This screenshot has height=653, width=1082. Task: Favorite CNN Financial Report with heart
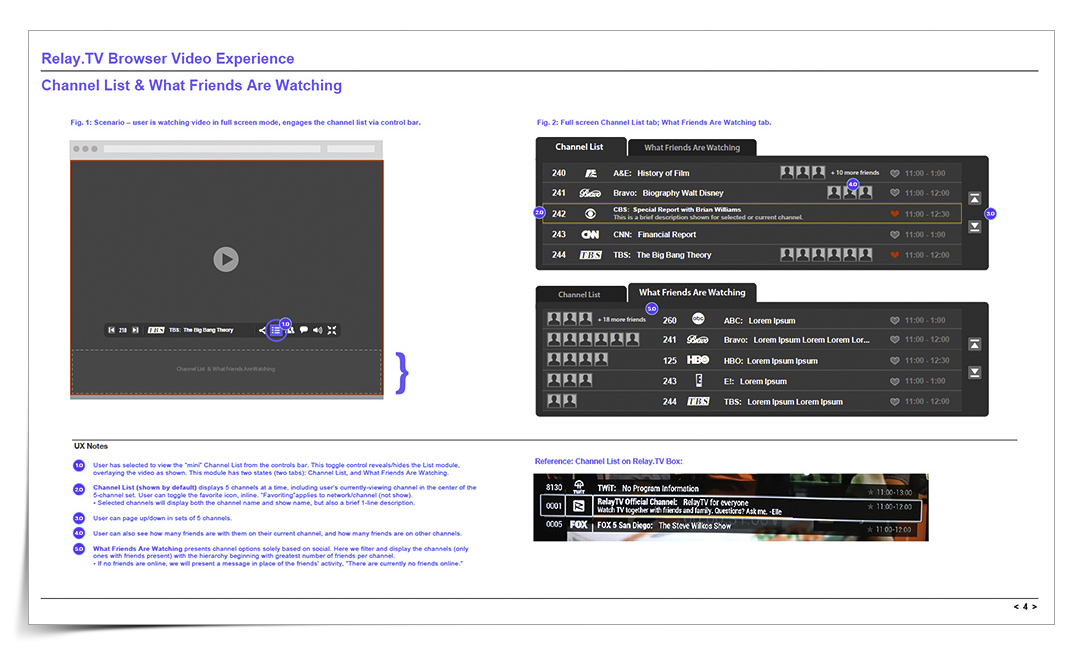pyautogui.click(x=895, y=235)
